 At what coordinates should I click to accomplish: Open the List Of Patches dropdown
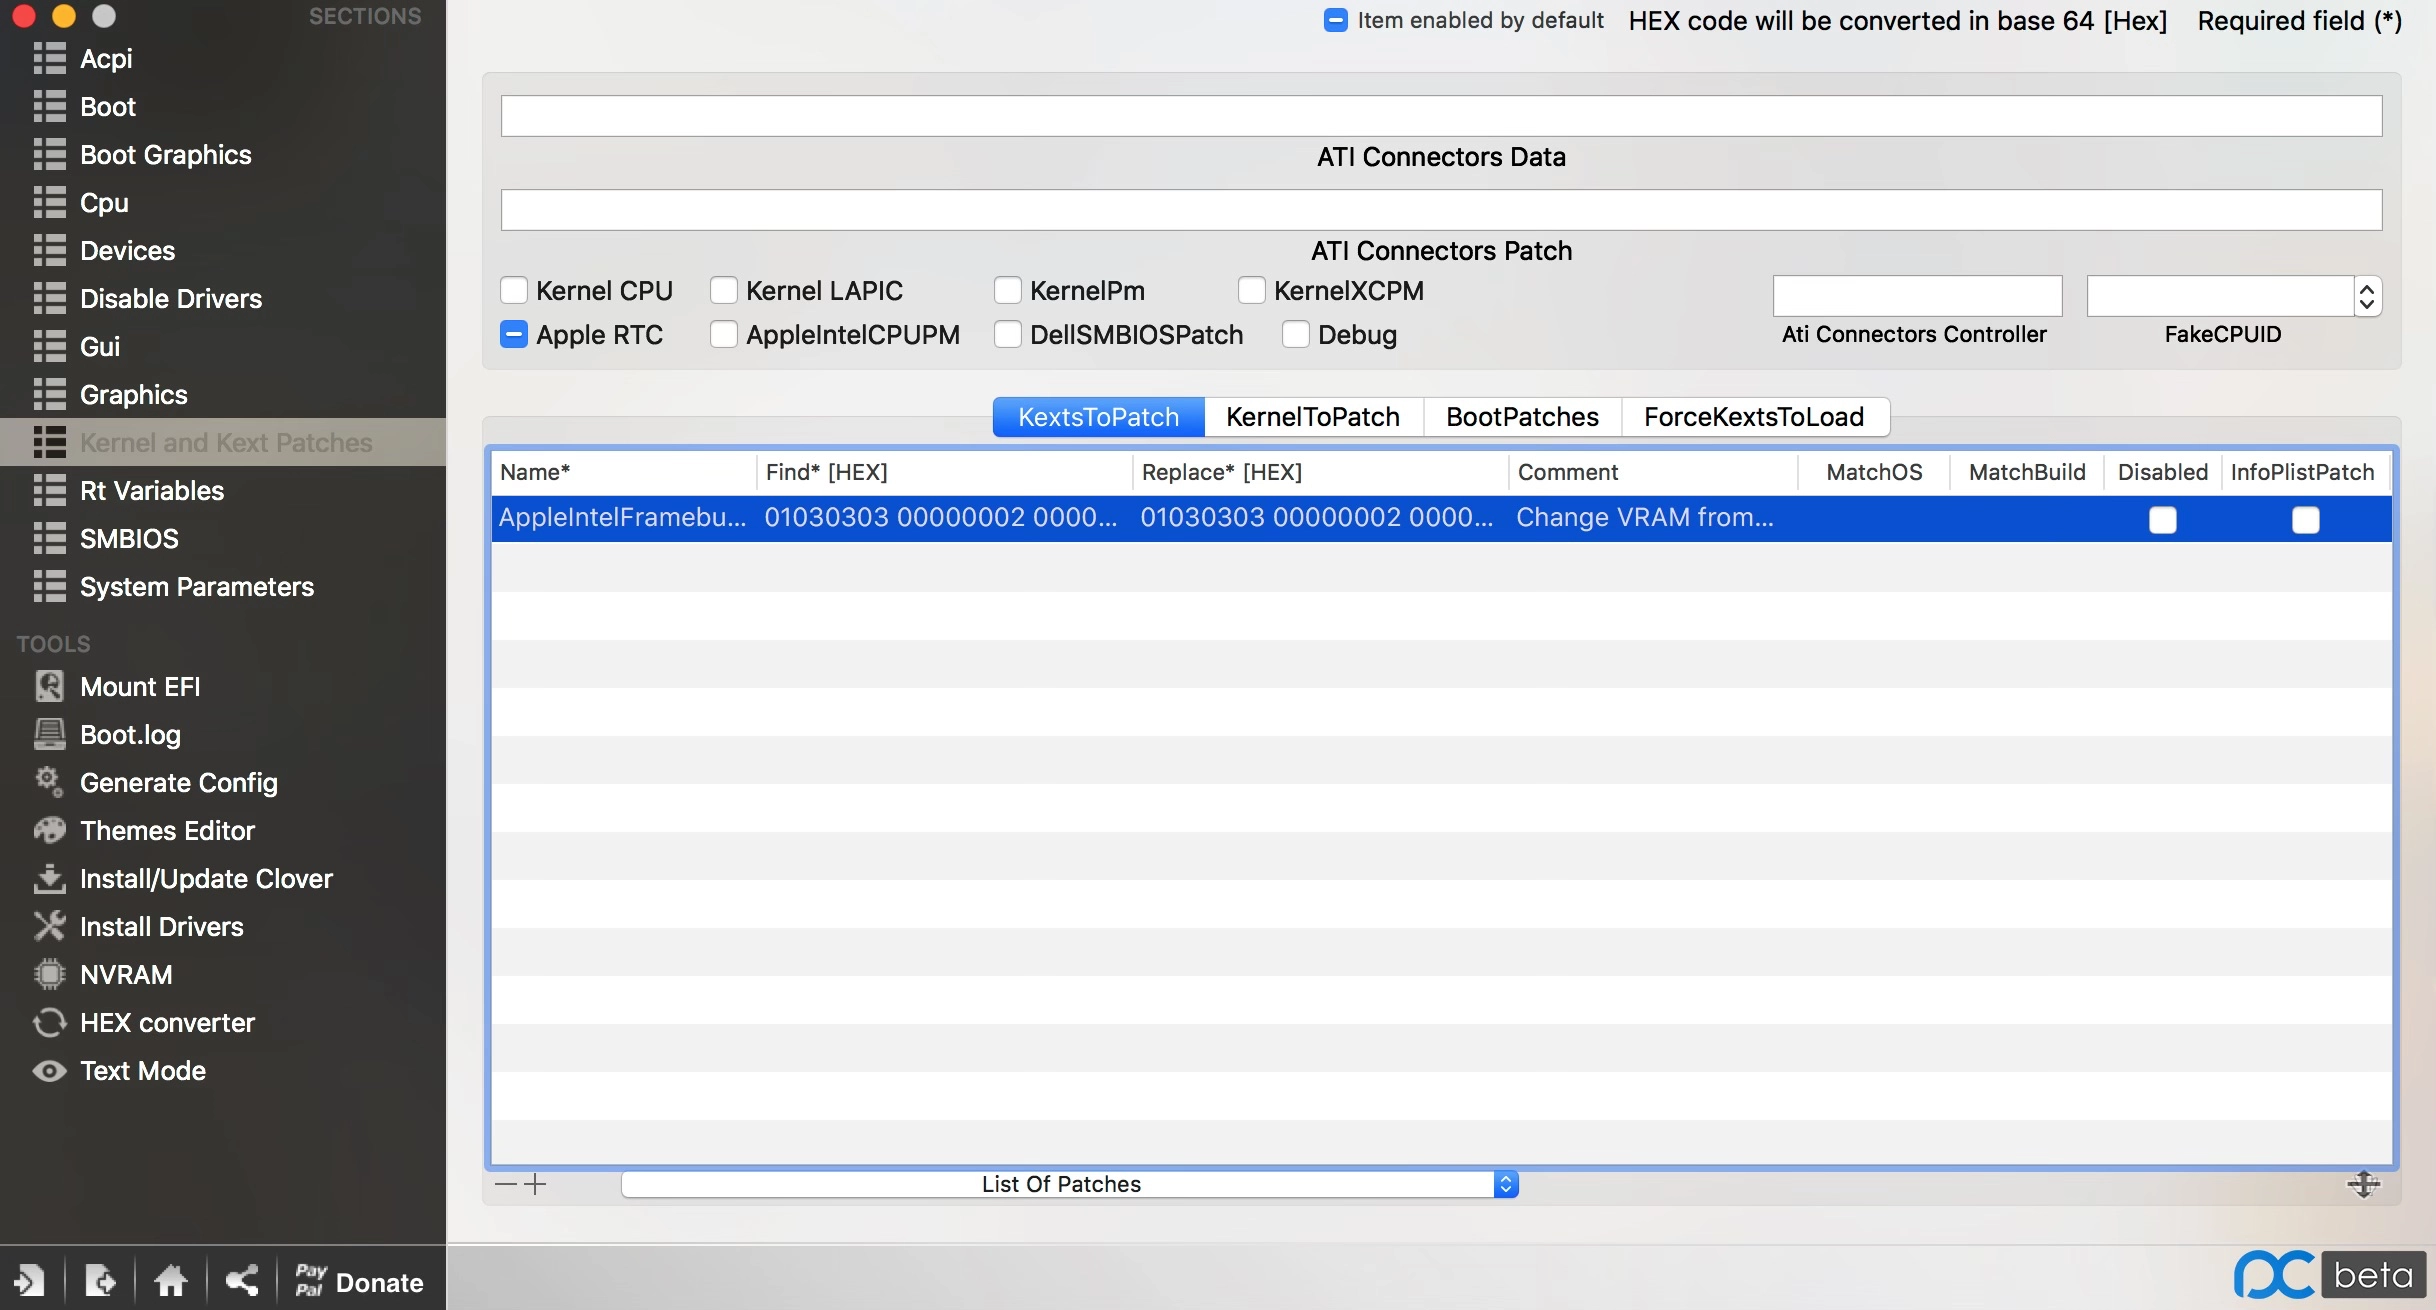(x=1070, y=1184)
